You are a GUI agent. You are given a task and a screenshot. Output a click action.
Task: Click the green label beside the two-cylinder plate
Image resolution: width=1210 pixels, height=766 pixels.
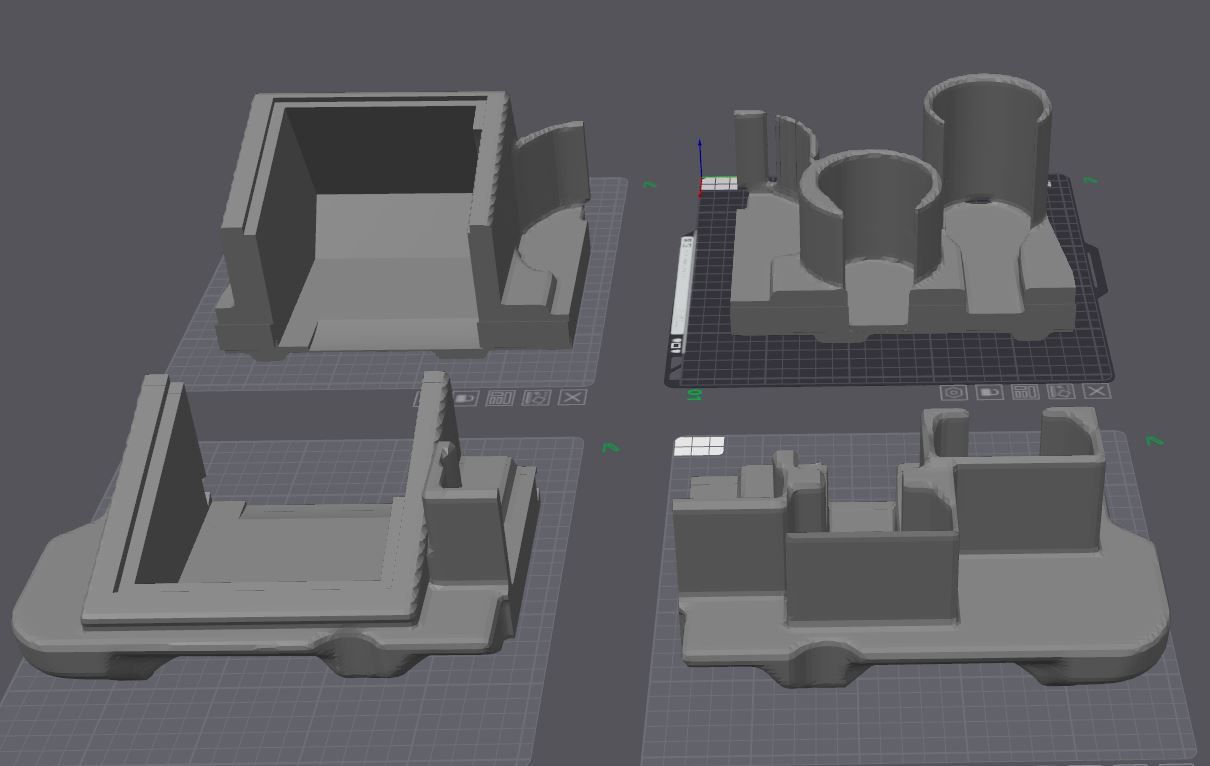point(1091,181)
